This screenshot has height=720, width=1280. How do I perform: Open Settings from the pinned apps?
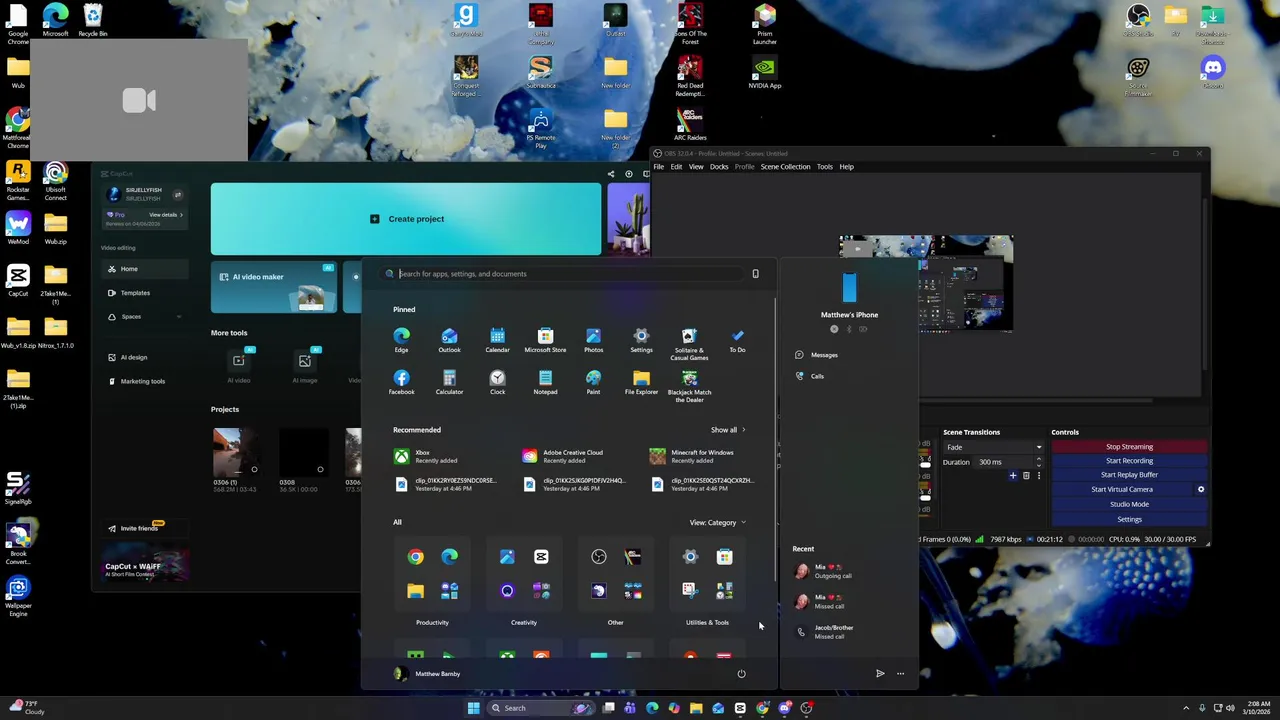click(x=641, y=340)
